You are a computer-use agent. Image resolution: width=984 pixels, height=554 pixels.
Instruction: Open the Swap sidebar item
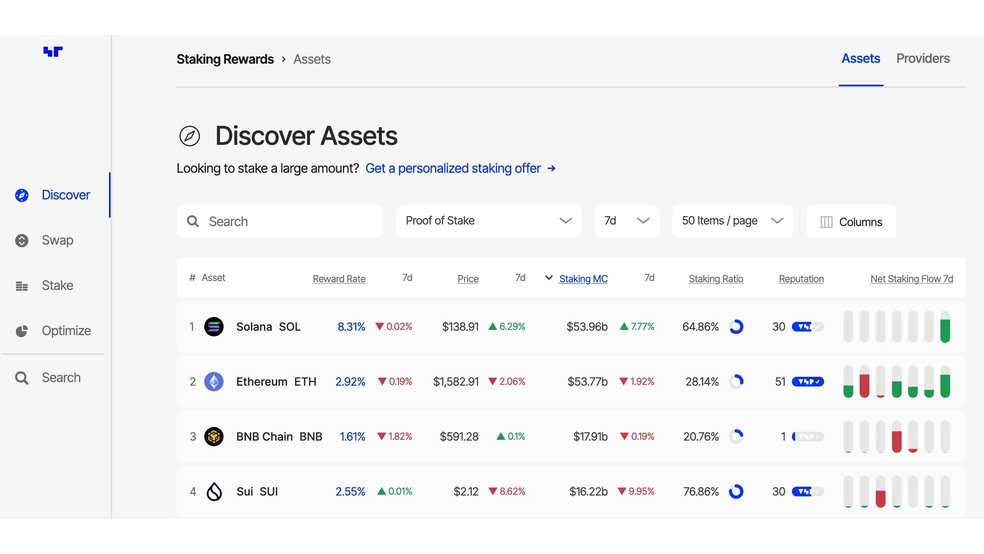click(x=45, y=240)
